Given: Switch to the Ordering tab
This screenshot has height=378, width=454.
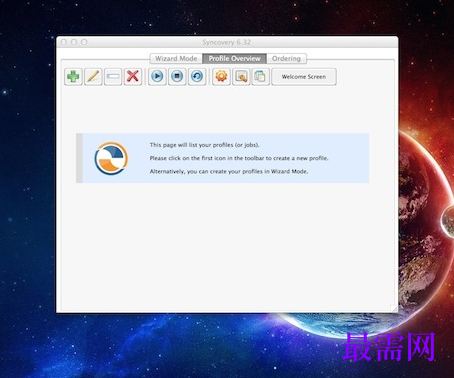Looking at the screenshot, I should [x=286, y=58].
